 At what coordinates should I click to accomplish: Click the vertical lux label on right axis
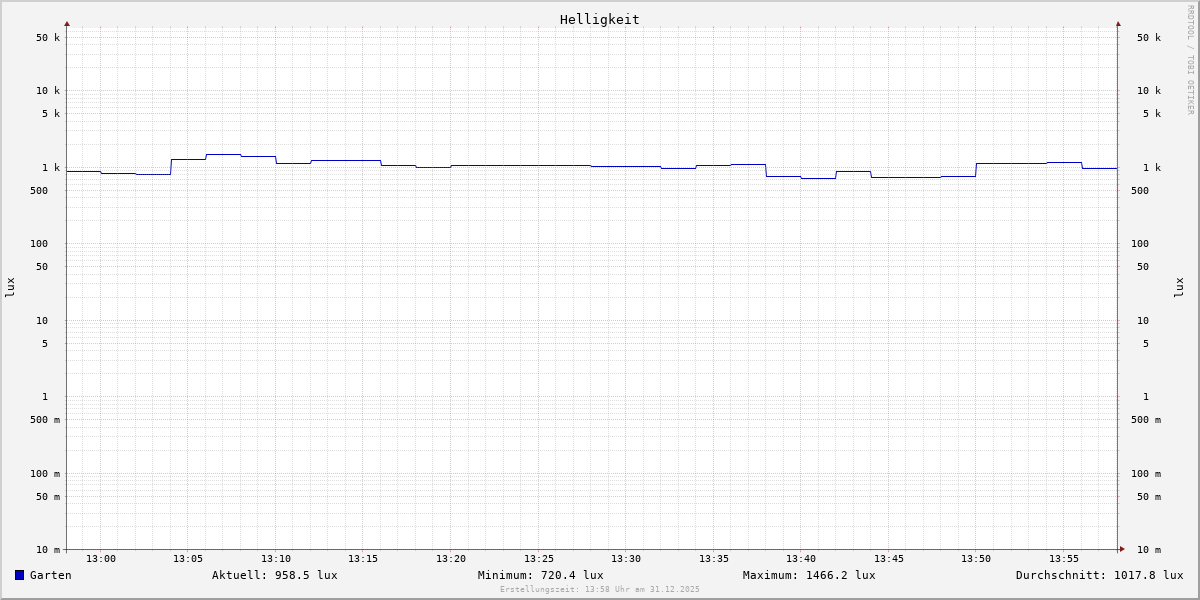(1180, 287)
